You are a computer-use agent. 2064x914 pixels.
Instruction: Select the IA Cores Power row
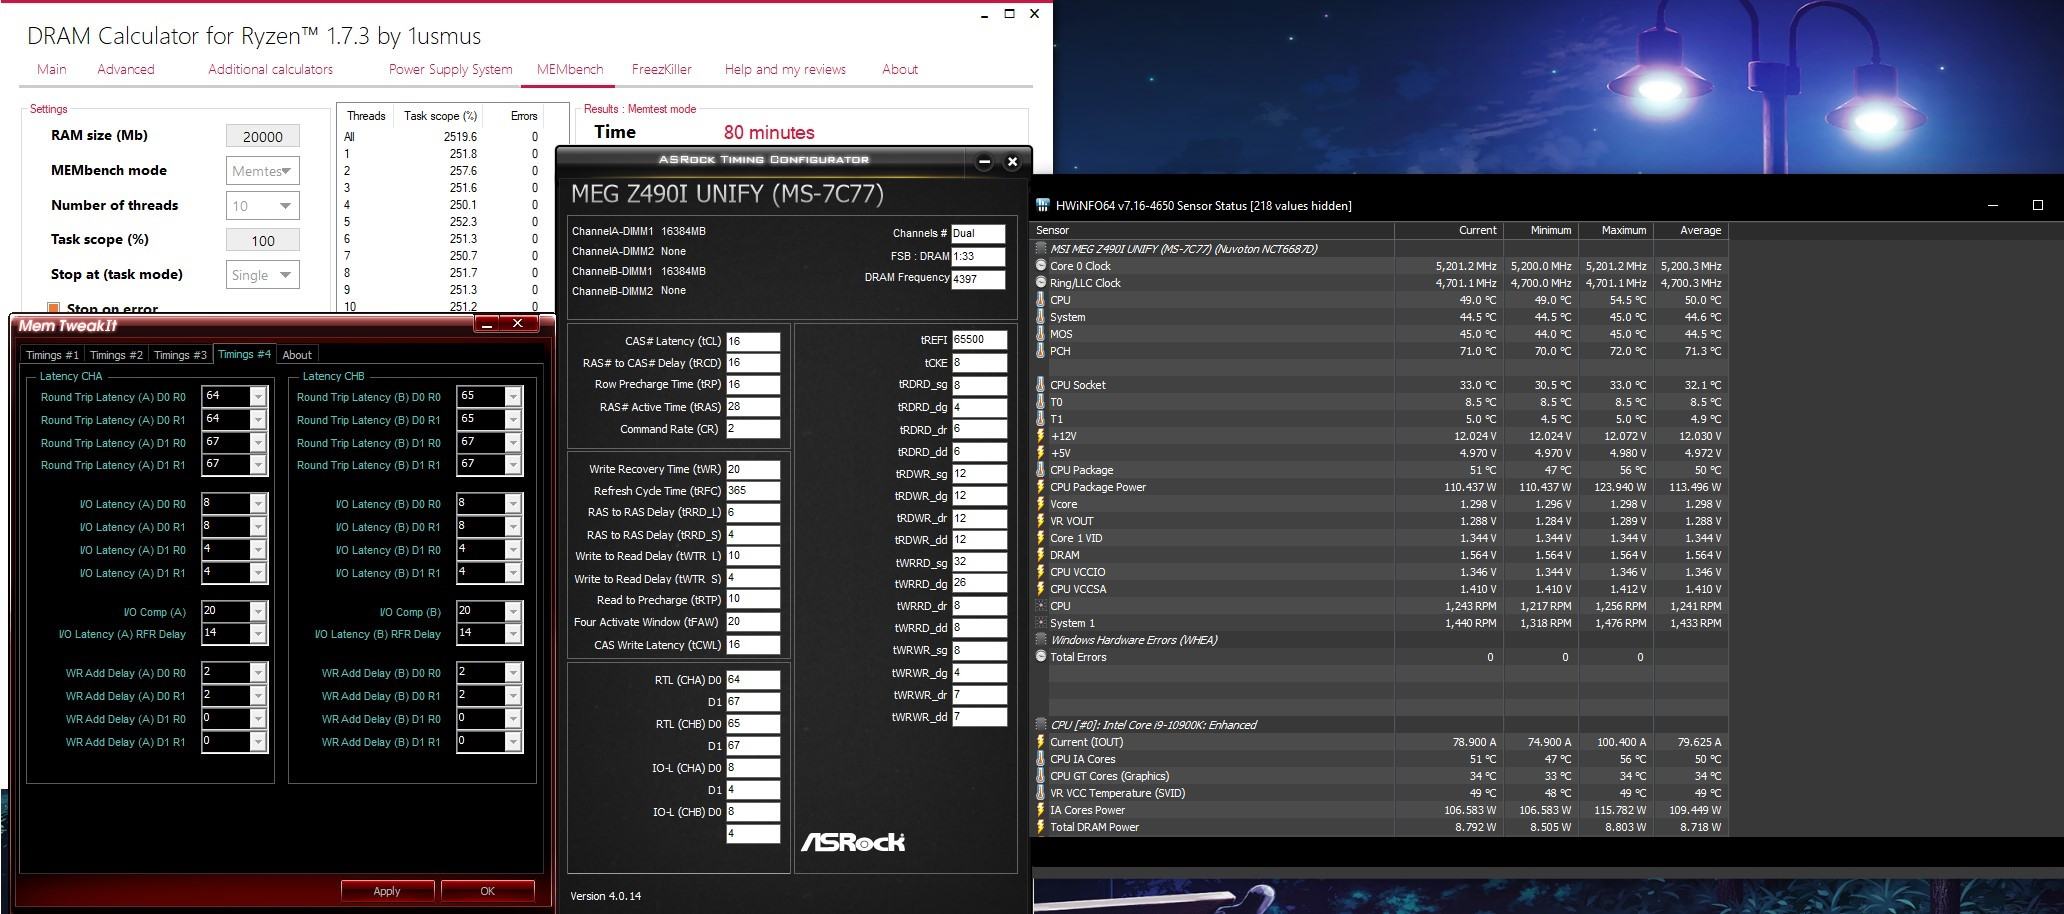point(1380,810)
